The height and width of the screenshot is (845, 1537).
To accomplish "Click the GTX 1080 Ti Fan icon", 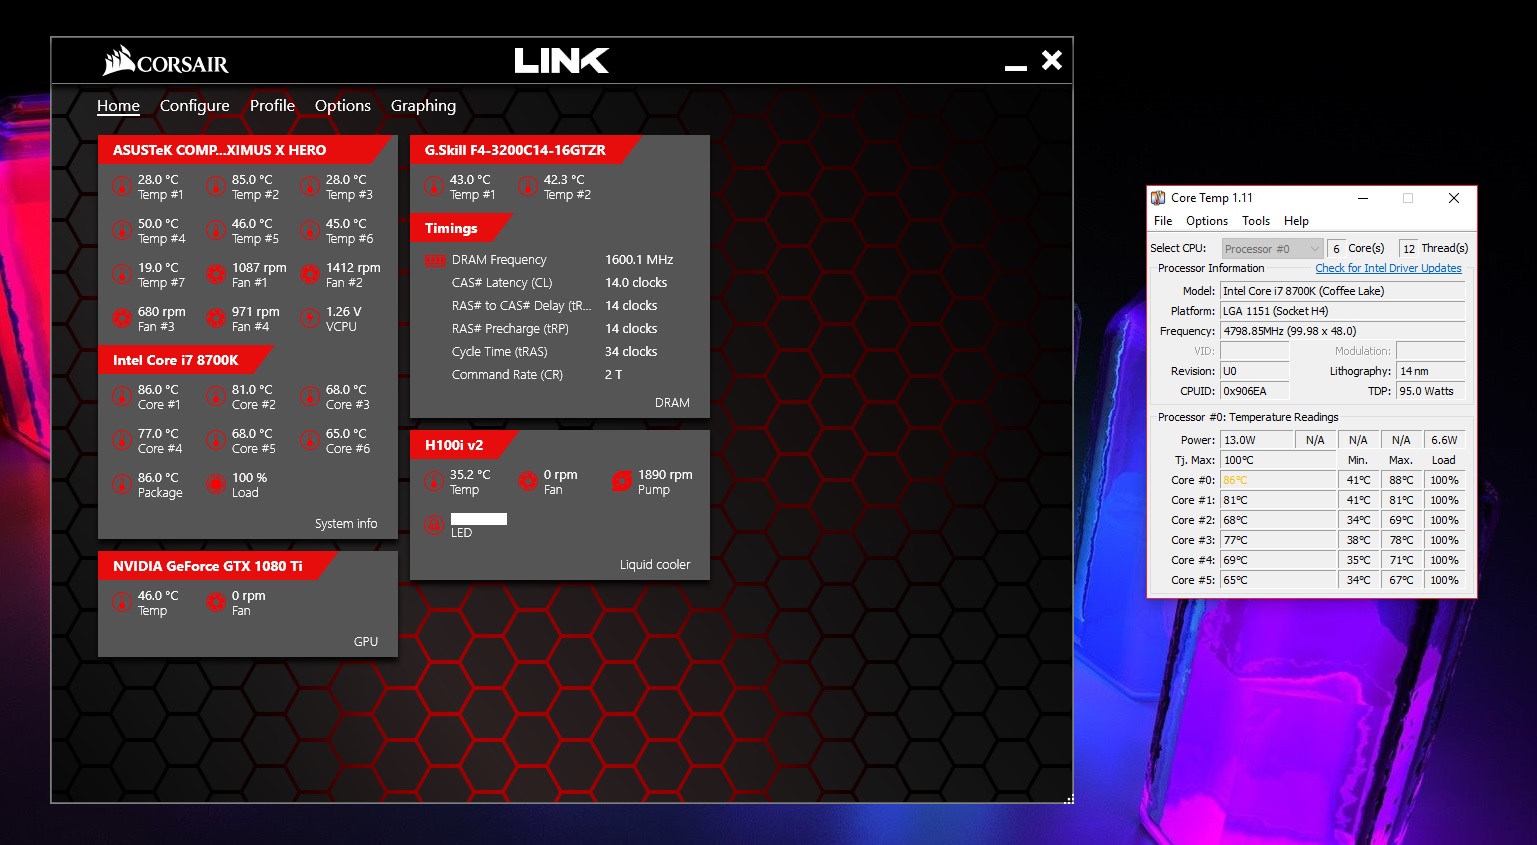I will (216, 603).
